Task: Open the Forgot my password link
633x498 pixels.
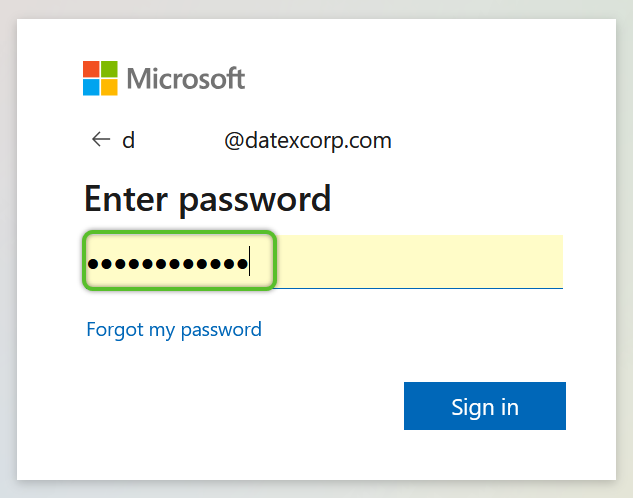Action: click(174, 330)
